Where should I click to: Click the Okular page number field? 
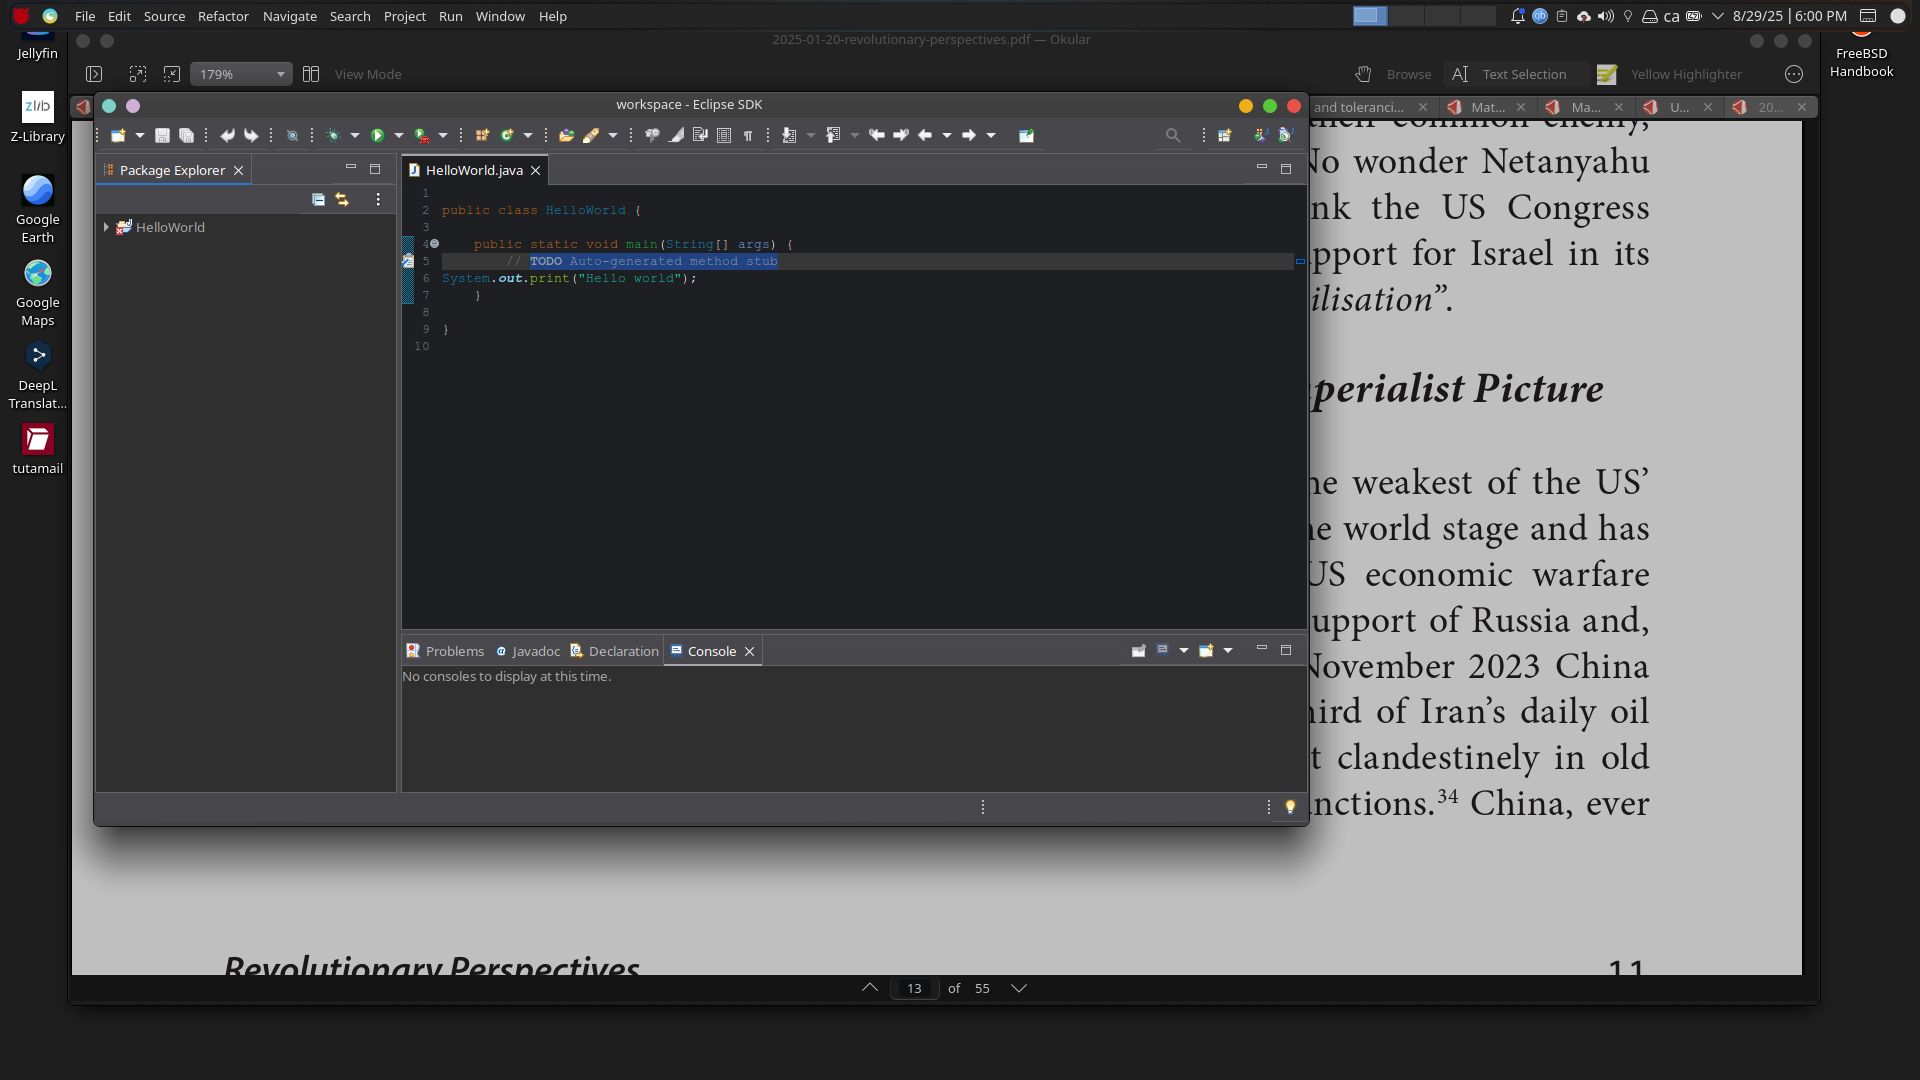(x=914, y=988)
